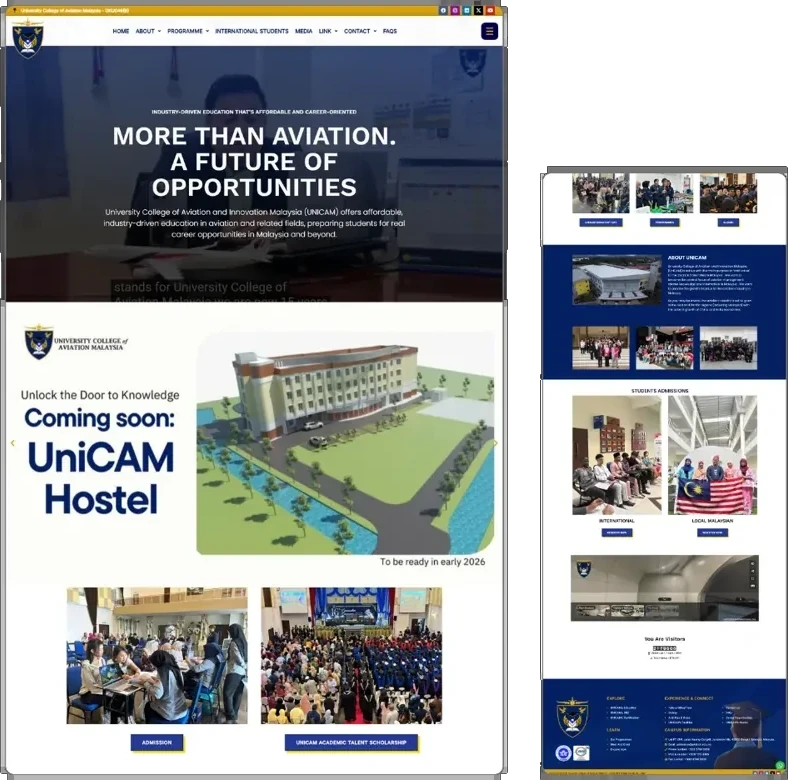Click the "EXPLORE" footer heading

[616, 698]
